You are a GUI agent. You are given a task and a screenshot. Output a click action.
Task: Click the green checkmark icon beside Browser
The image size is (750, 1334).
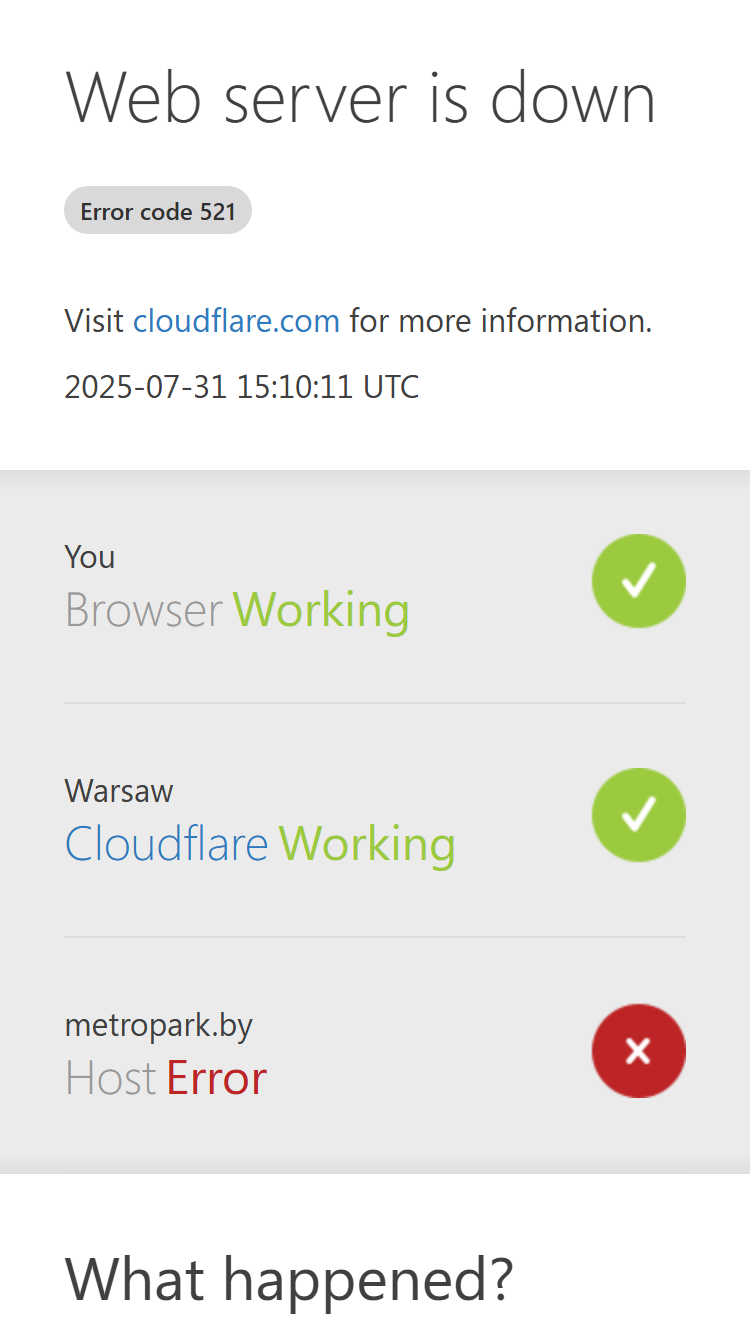pos(638,580)
